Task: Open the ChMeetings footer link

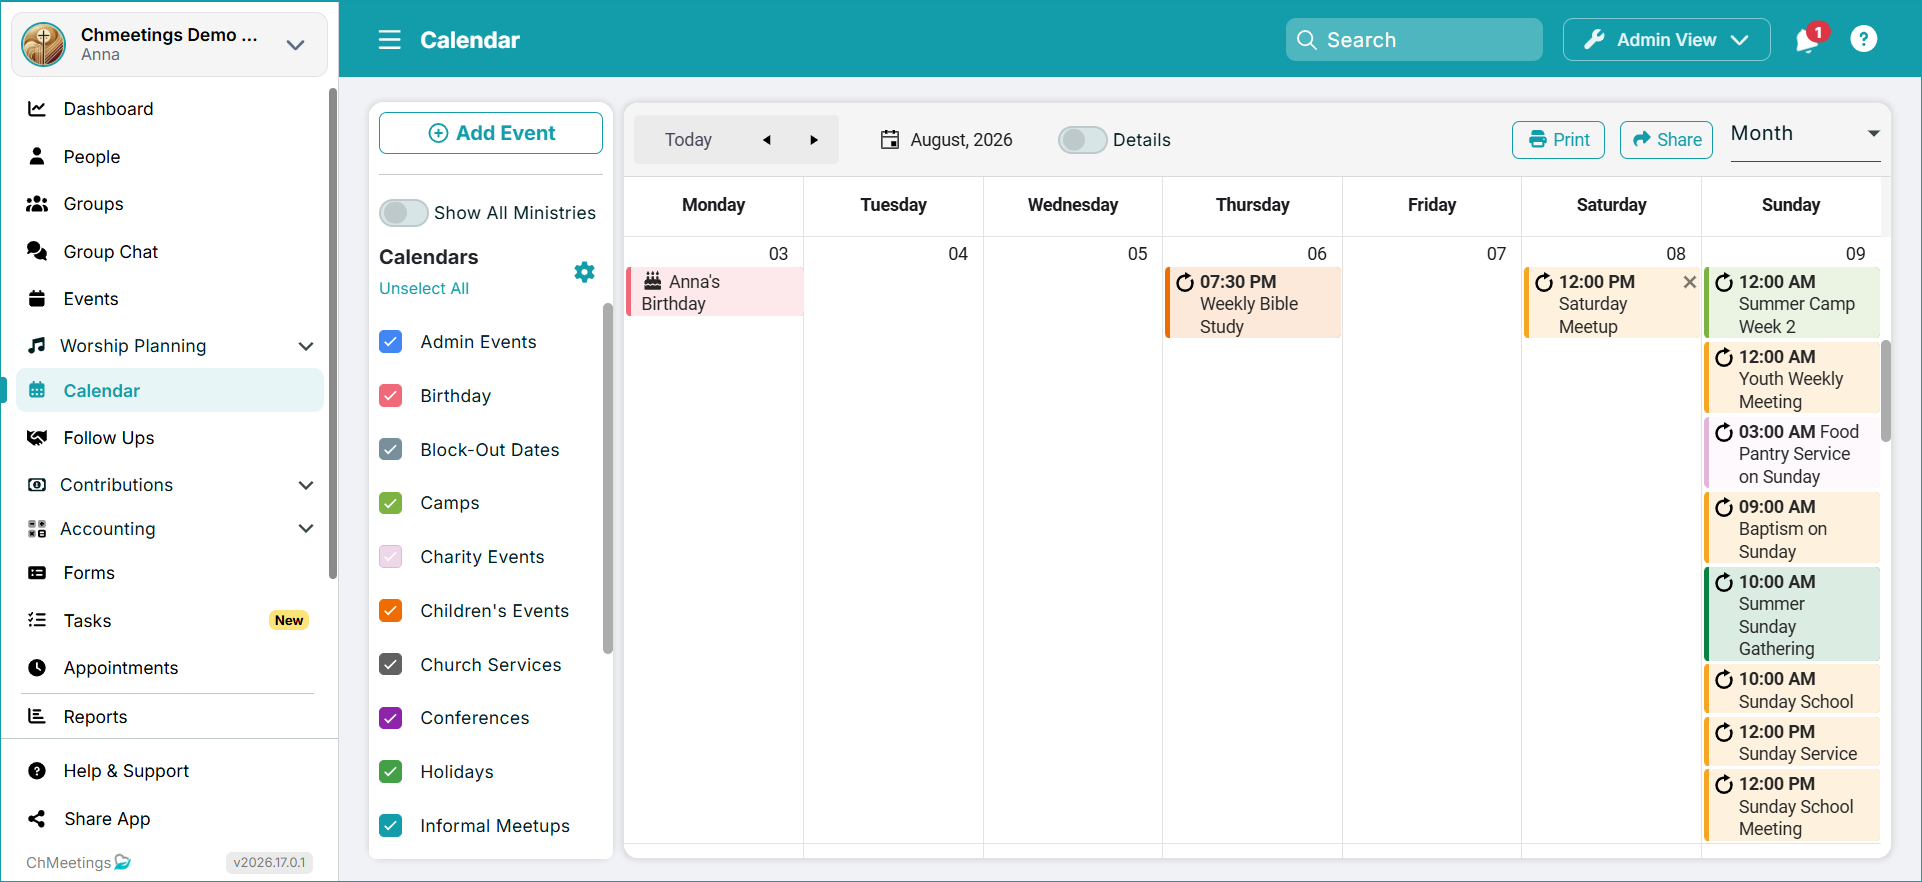Action: [x=78, y=862]
